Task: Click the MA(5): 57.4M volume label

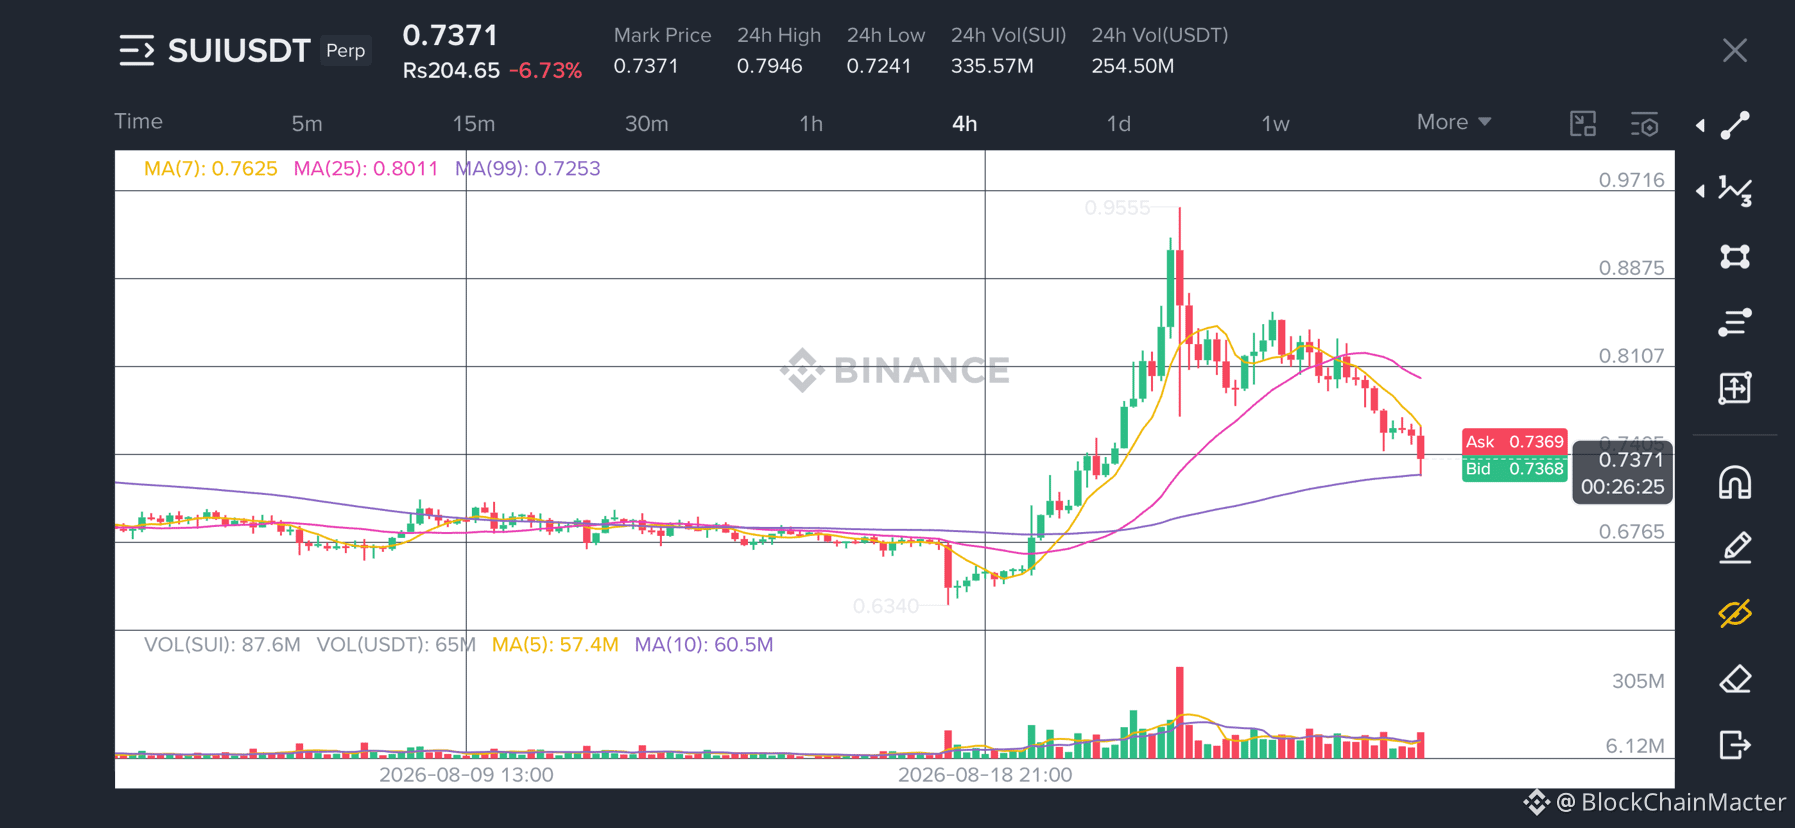Action: [555, 645]
